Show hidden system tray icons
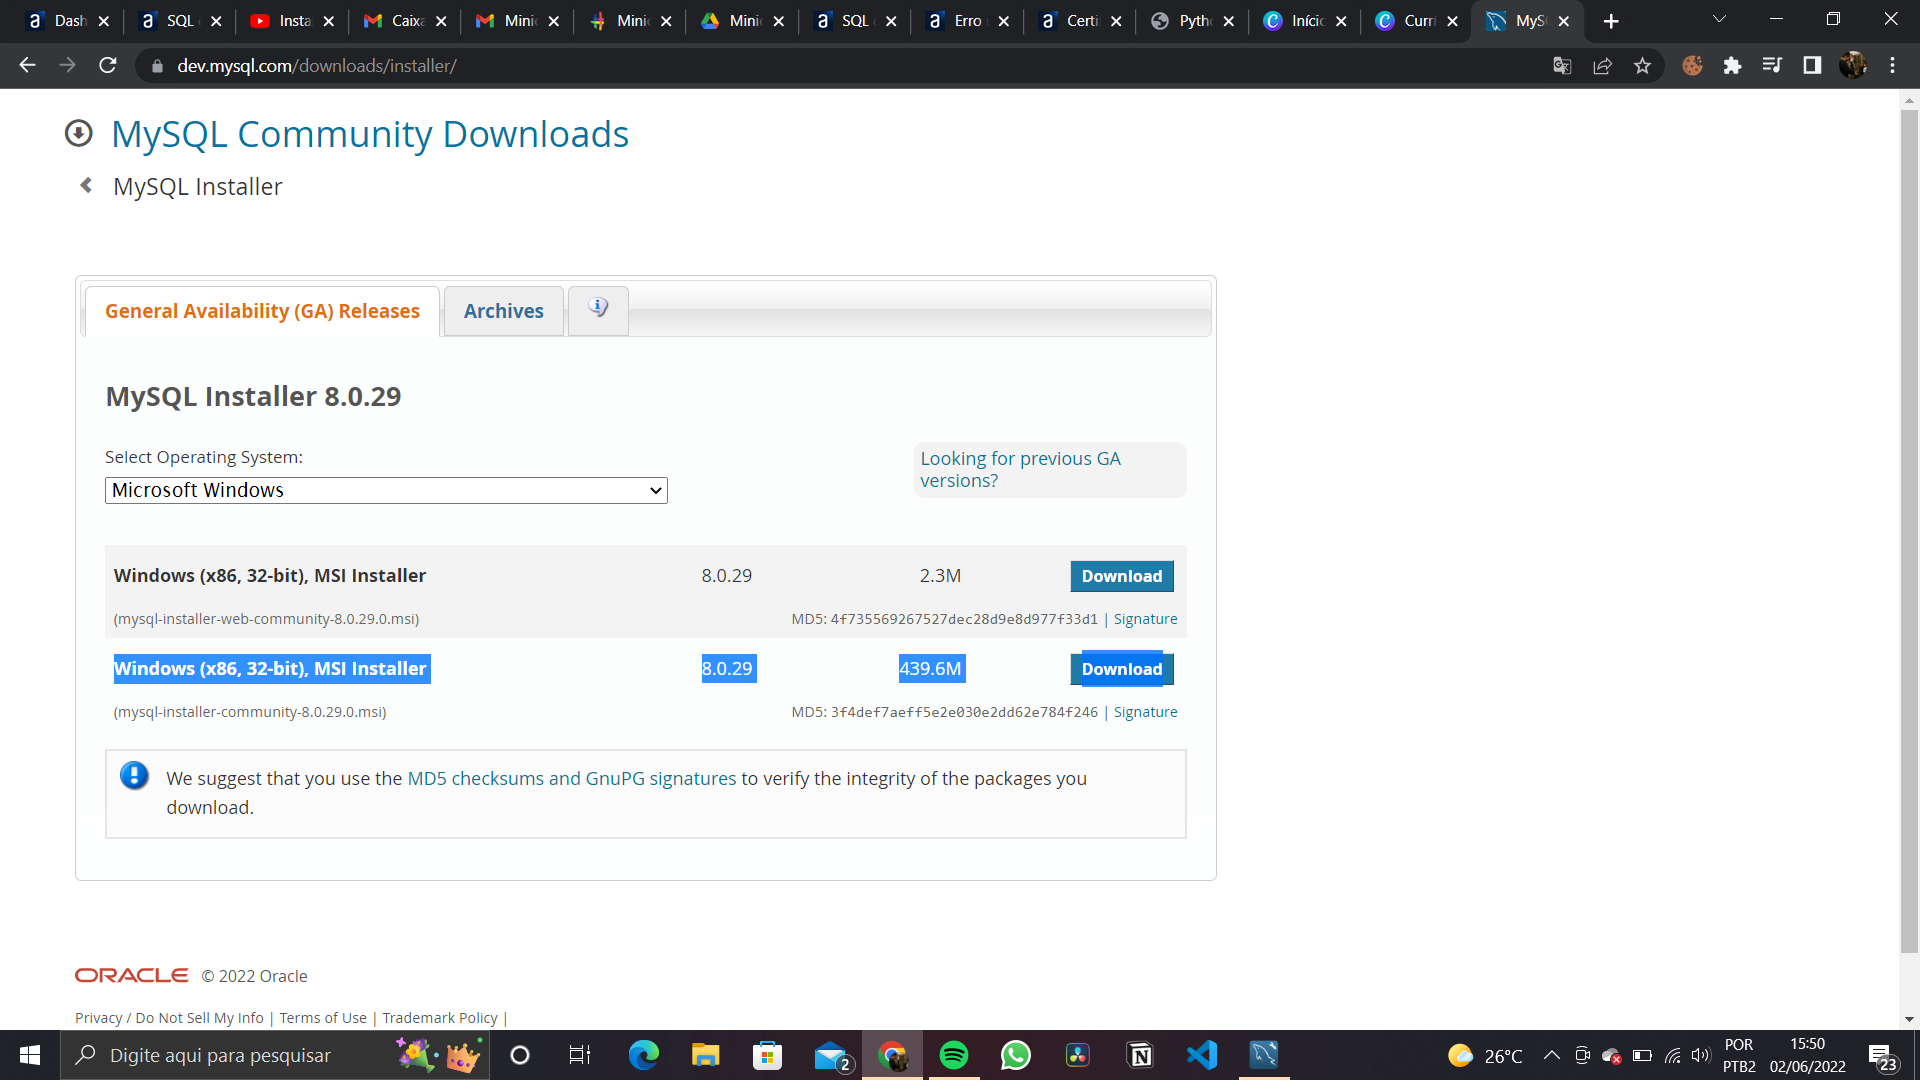 1552,1055
